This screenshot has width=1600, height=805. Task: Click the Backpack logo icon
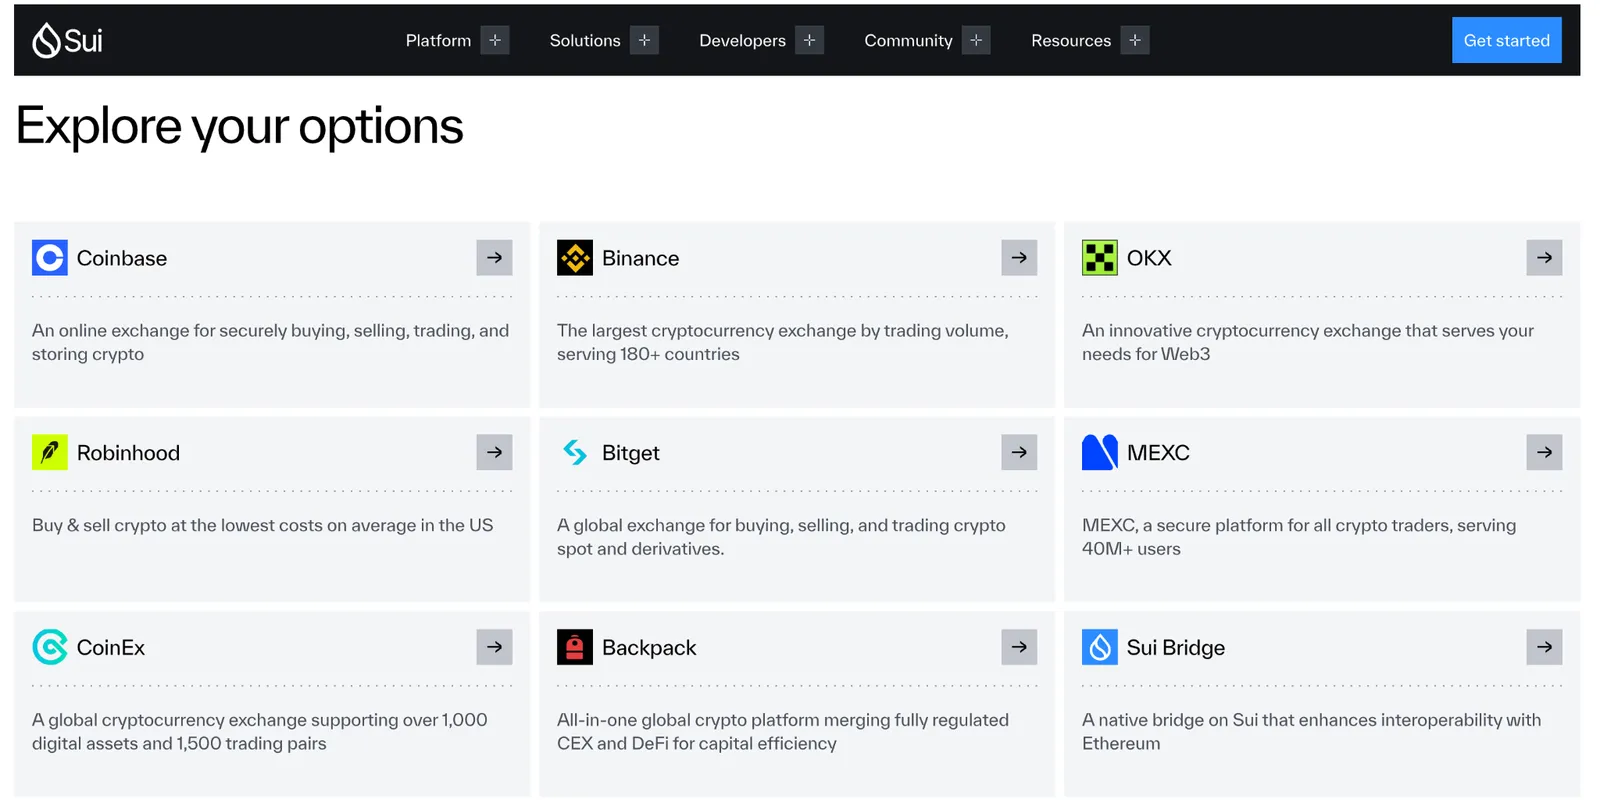click(x=575, y=648)
